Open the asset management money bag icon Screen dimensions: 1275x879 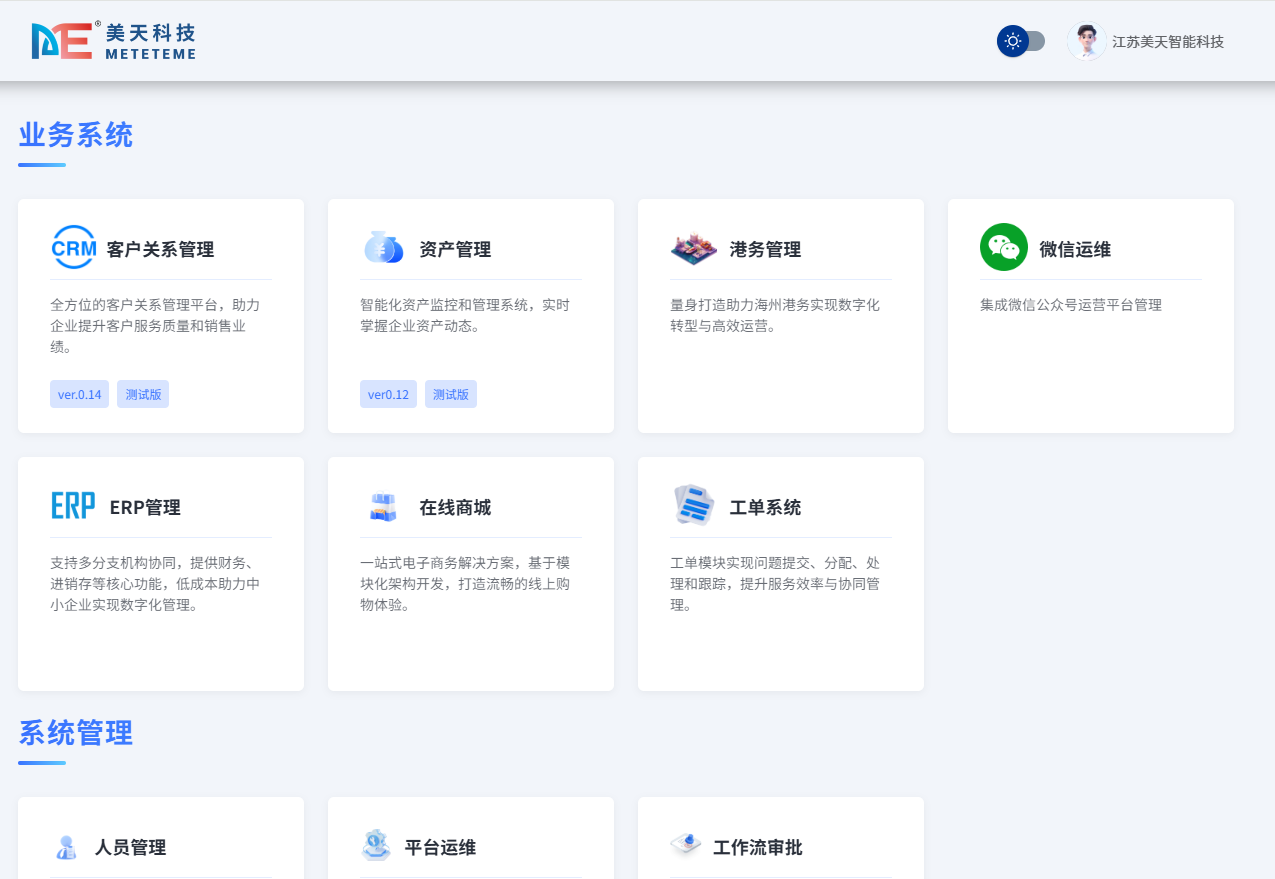point(383,248)
